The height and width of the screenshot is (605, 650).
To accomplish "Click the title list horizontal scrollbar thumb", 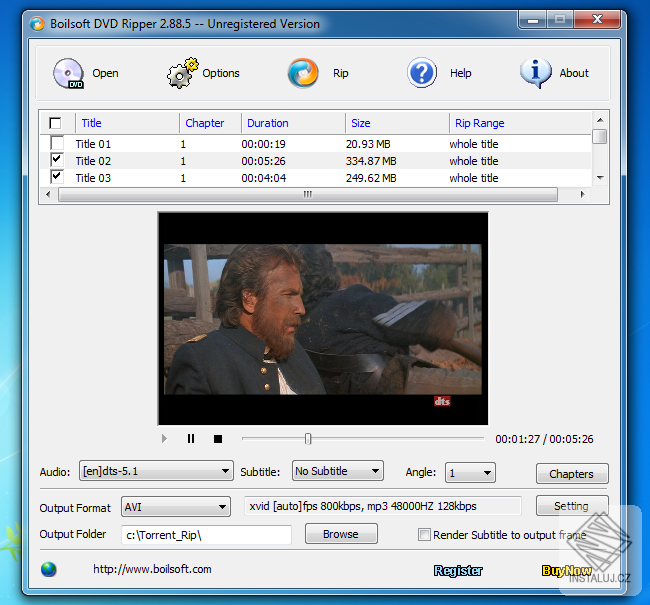I will [308, 194].
